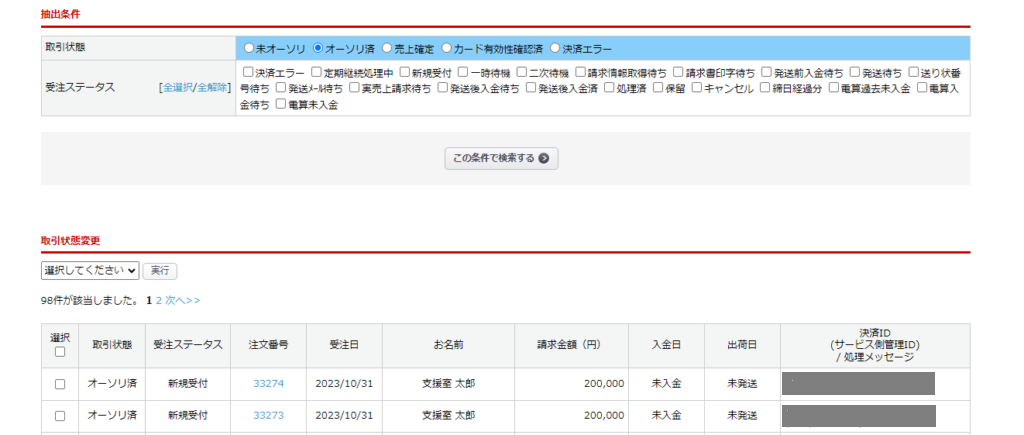Screen dimensions: 1024x435
Task: Tick the 発送後入金待ち checkbox
Action: (x=443, y=88)
